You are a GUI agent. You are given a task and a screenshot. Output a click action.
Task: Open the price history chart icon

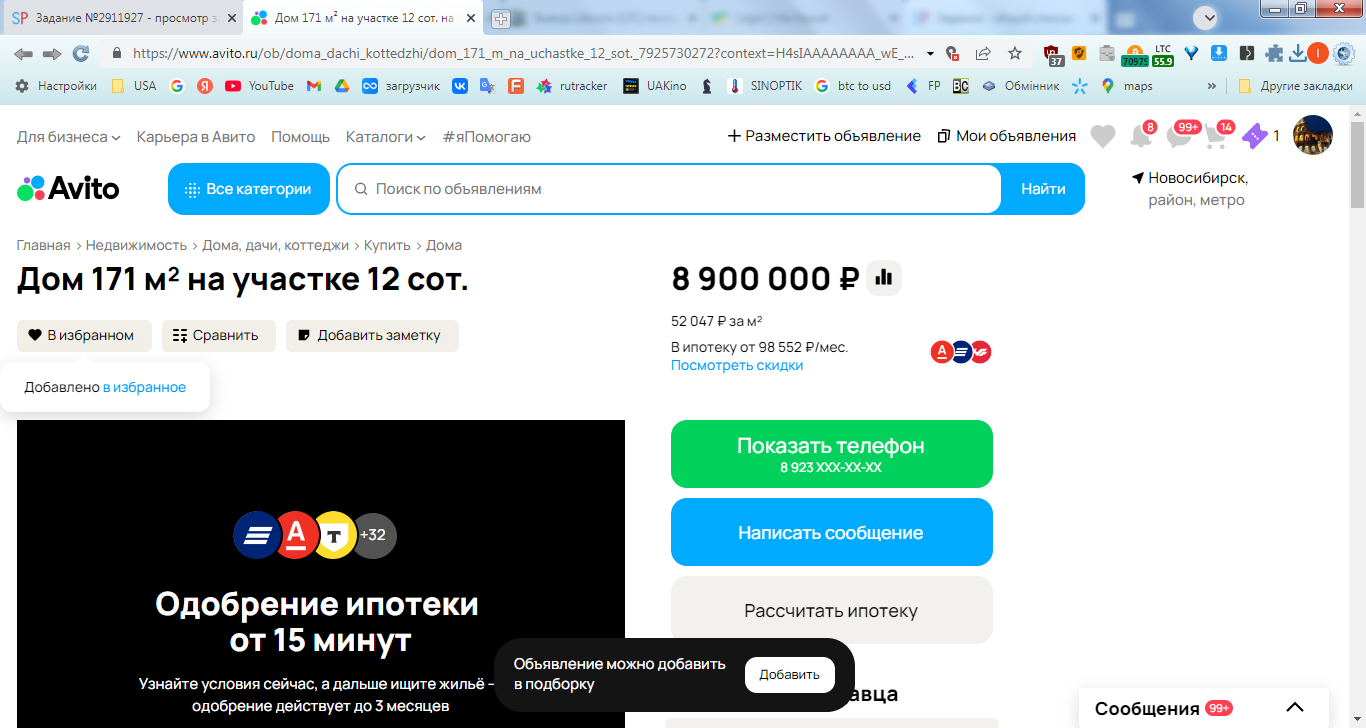(884, 278)
